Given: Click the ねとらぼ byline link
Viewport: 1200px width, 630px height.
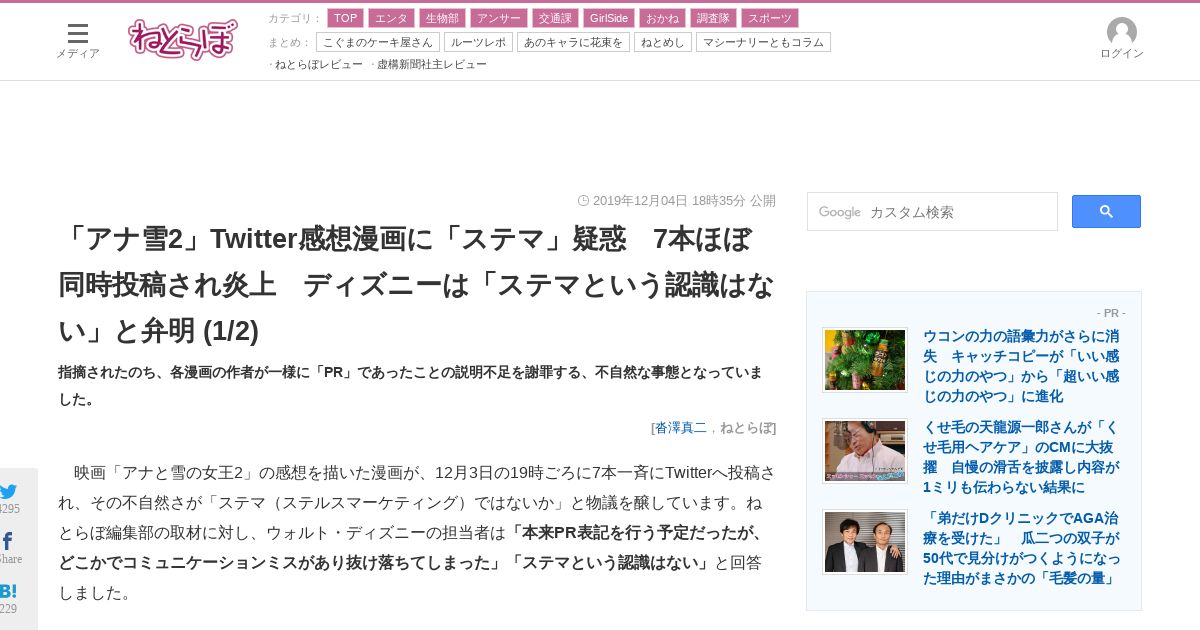Looking at the screenshot, I should (746, 427).
